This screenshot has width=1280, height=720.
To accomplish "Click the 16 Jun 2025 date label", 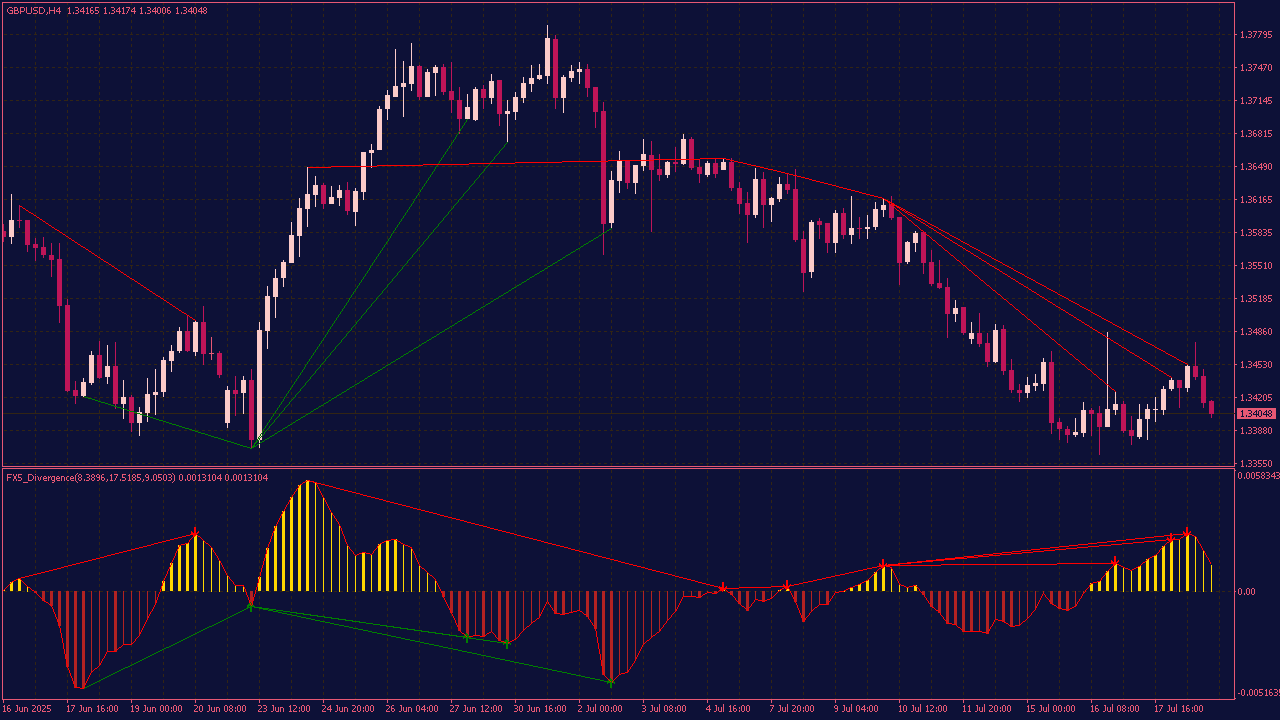I will pyautogui.click(x=27, y=708).
